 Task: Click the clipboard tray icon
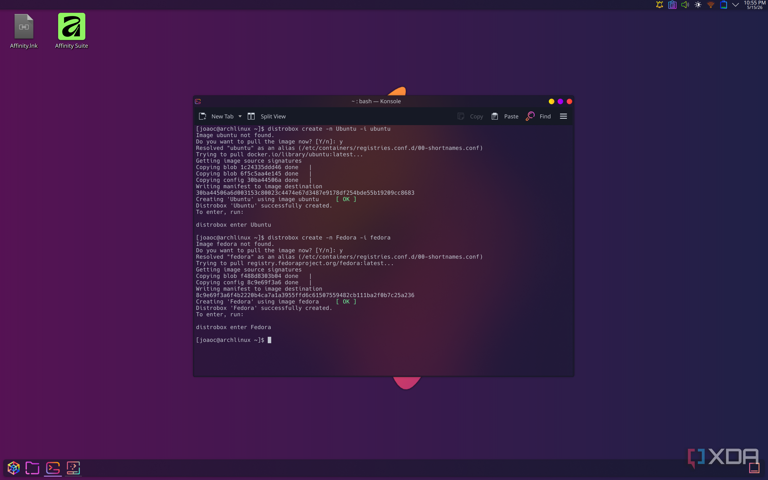(672, 4)
